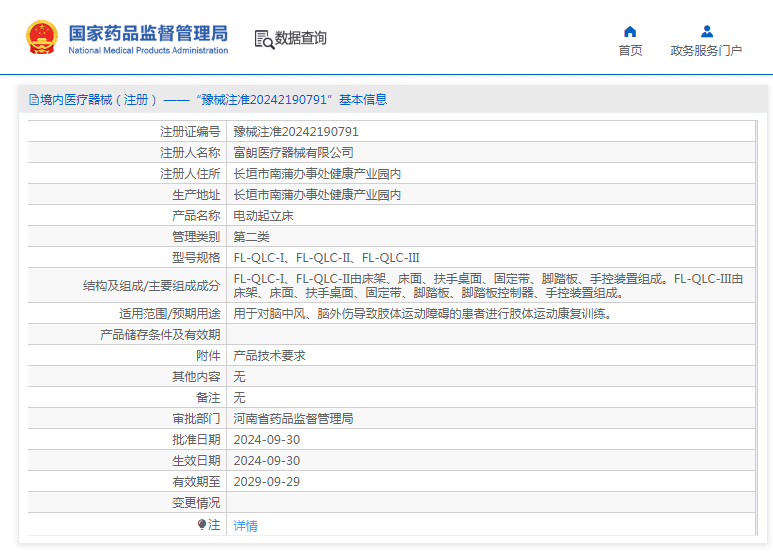The image size is (773, 557).
Task: Click the 产品储存条件及有效期 label
Action: [x=160, y=335]
